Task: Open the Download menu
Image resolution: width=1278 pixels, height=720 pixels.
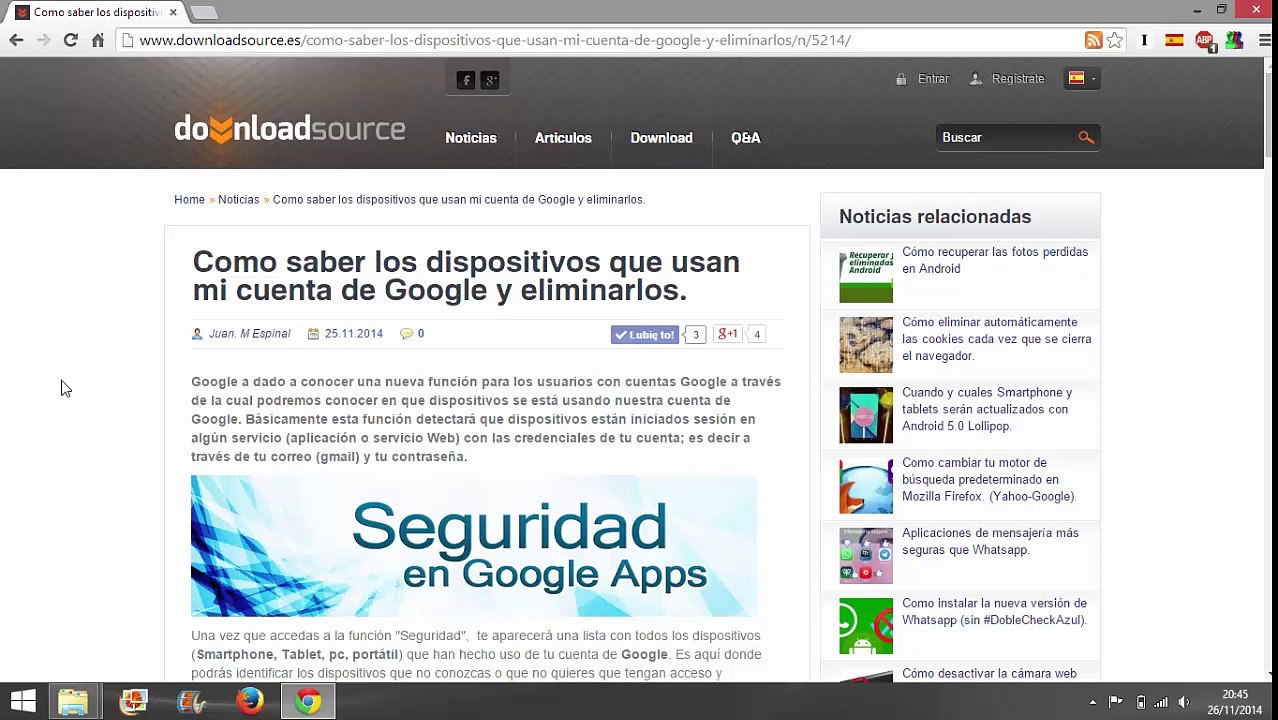Action: (661, 138)
